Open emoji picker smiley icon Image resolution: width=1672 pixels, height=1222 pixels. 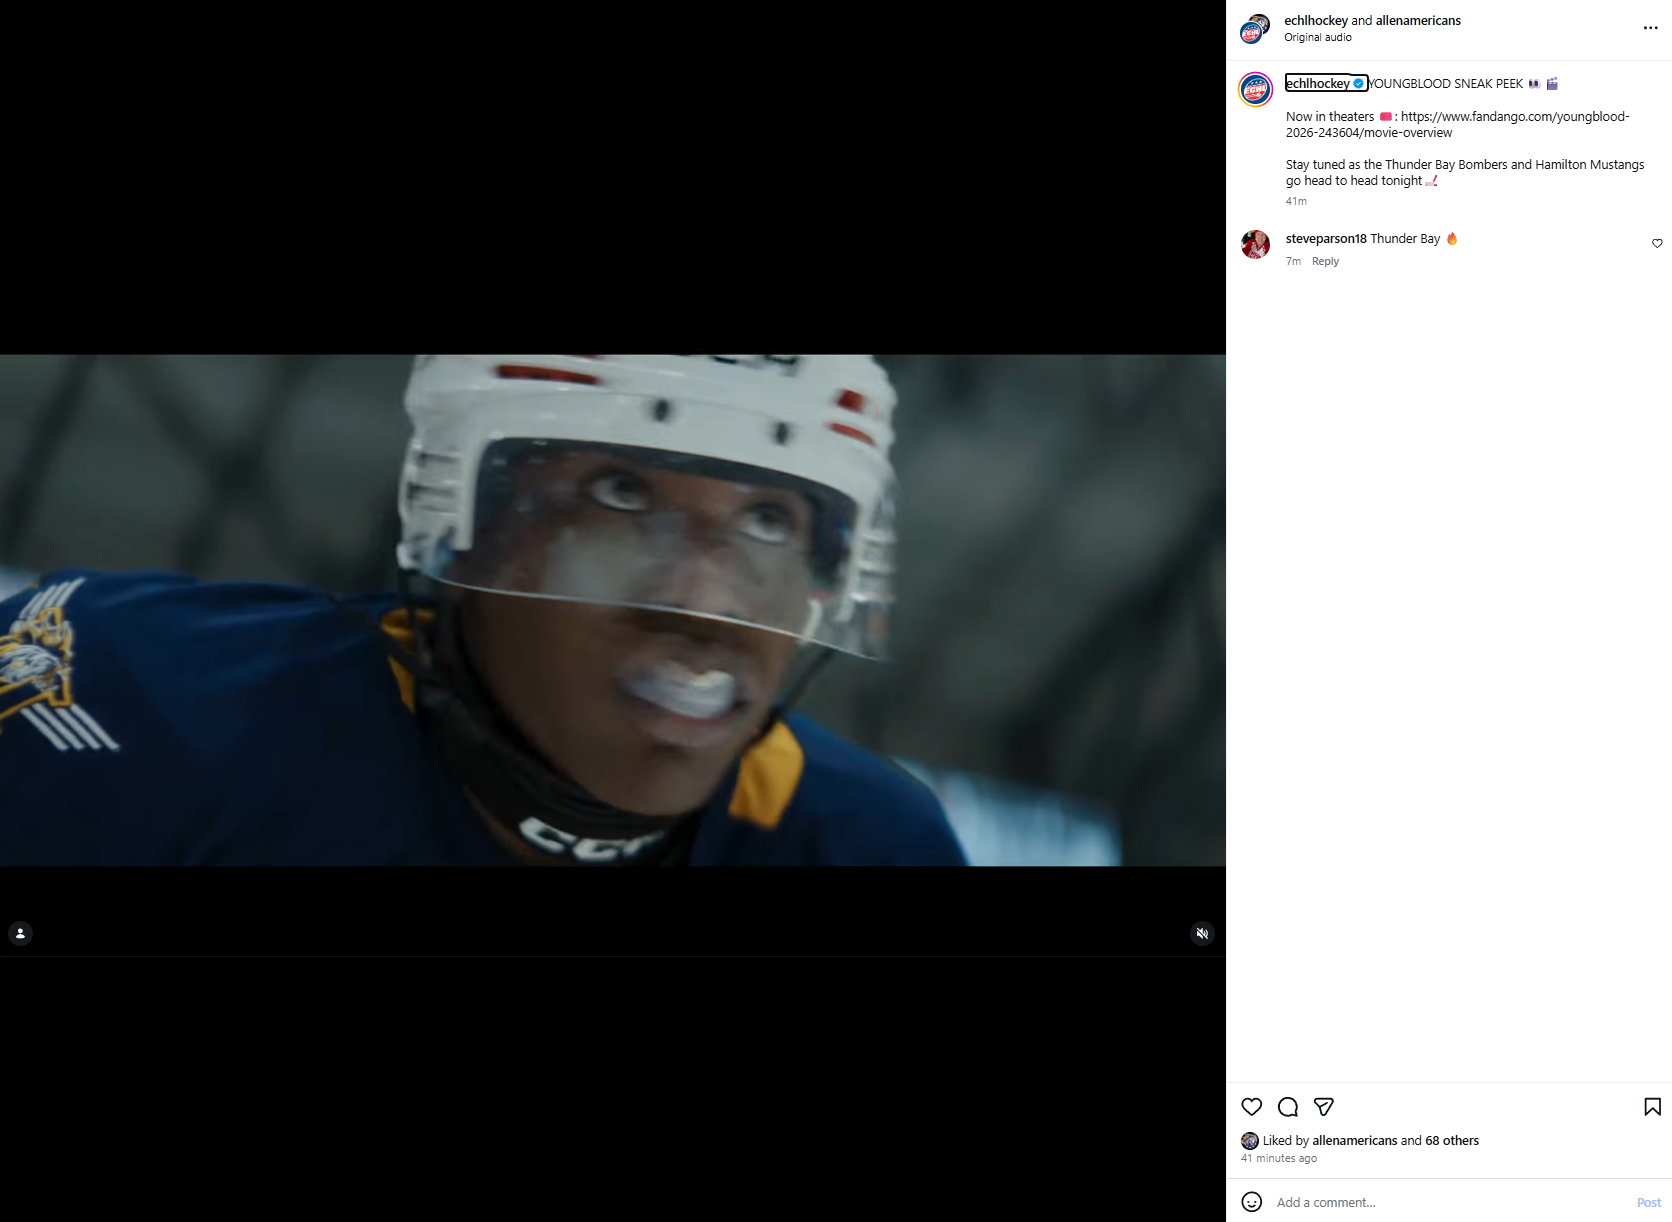[1252, 1202]
